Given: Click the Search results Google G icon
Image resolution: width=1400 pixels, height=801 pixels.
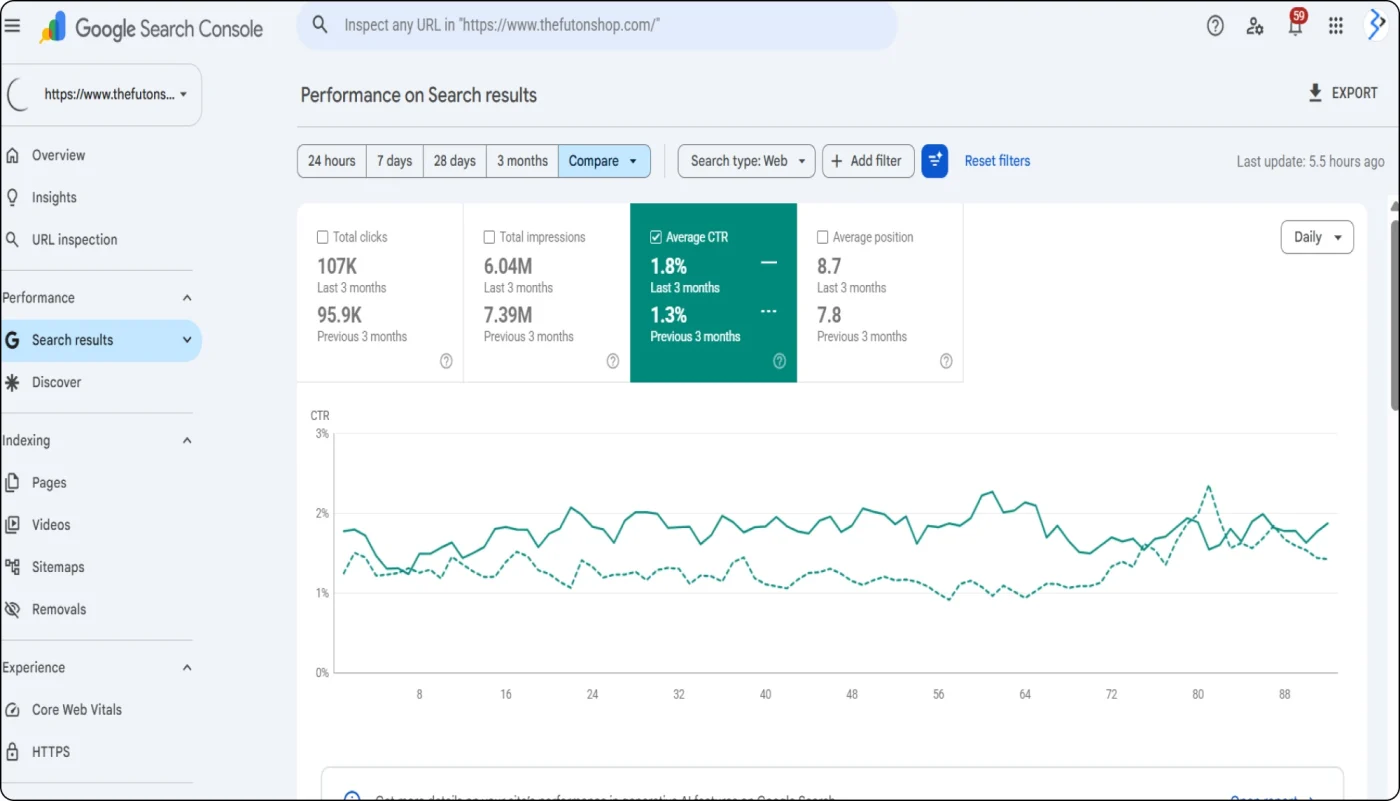Looking at the screenshot, I should click(x=13, y=340).
